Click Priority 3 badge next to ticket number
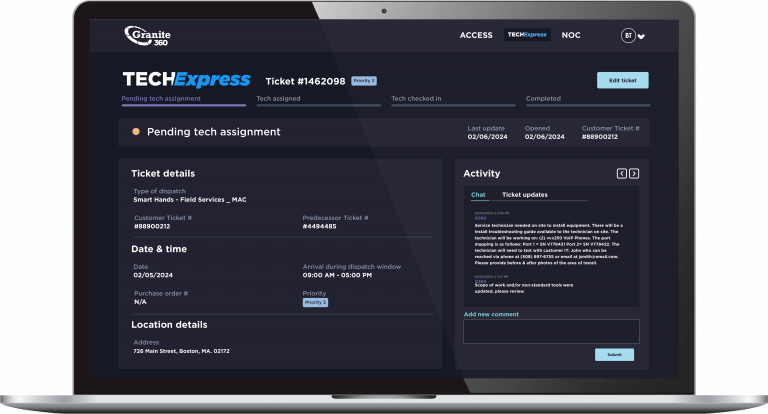This screenshot has width=768, height=414. coord(364,81)
